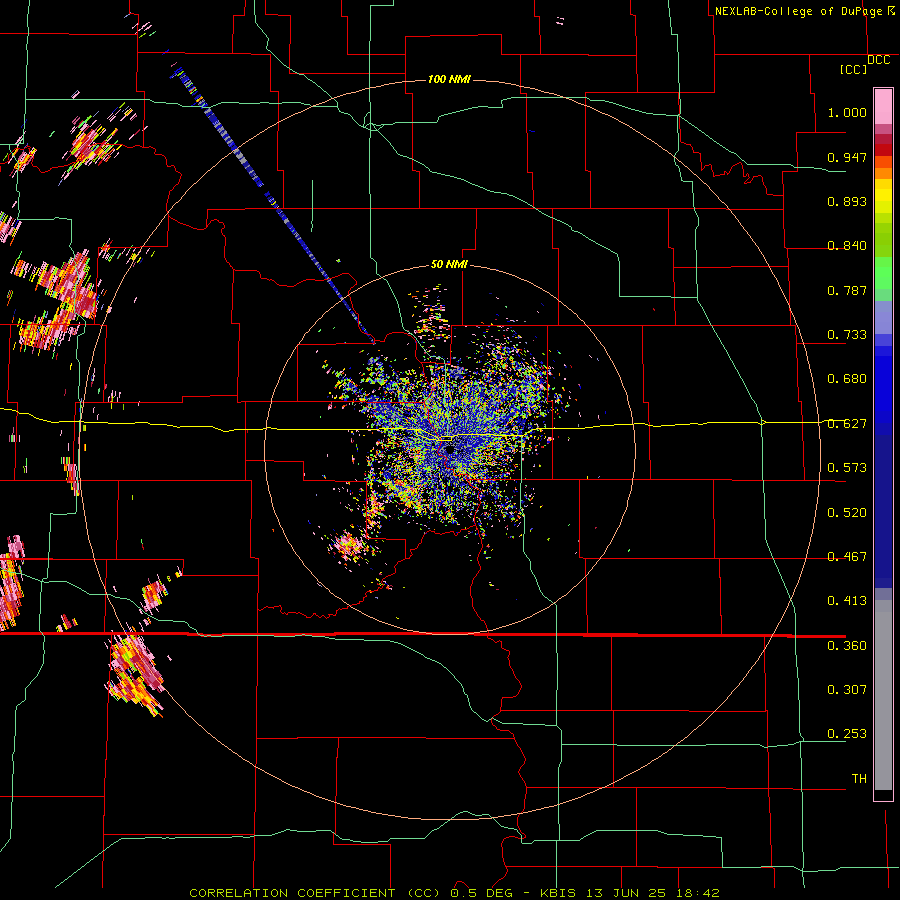
Task: Click the 0.307 legend value
Action: [x=847, y=690]
